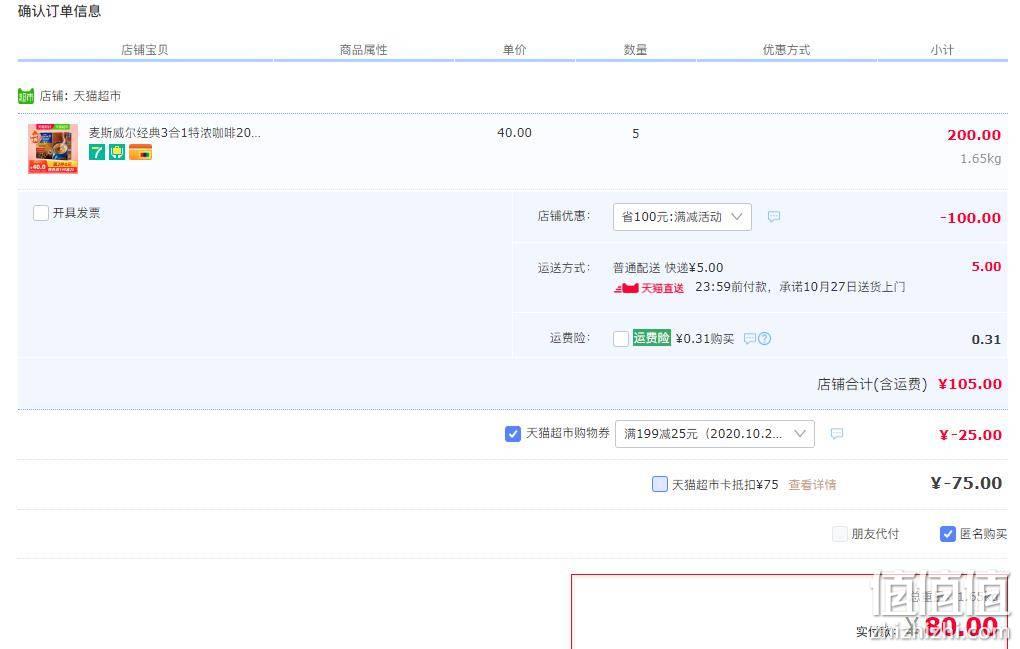Click the green shield guarantee icon under the product
Image resolution: width=1020 pixels, height=649 pixels.
(117, 152)
